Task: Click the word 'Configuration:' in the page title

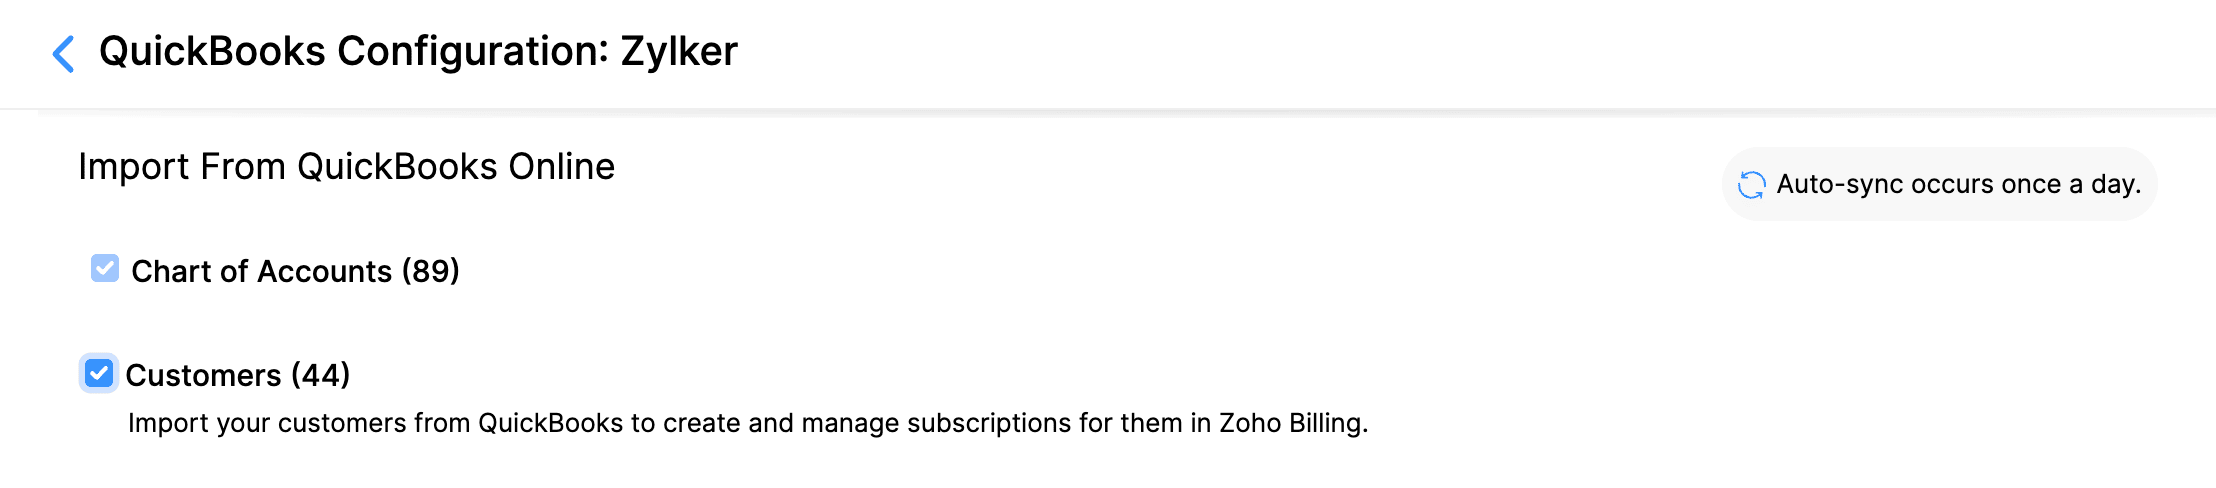Action: tap(473, 52)
